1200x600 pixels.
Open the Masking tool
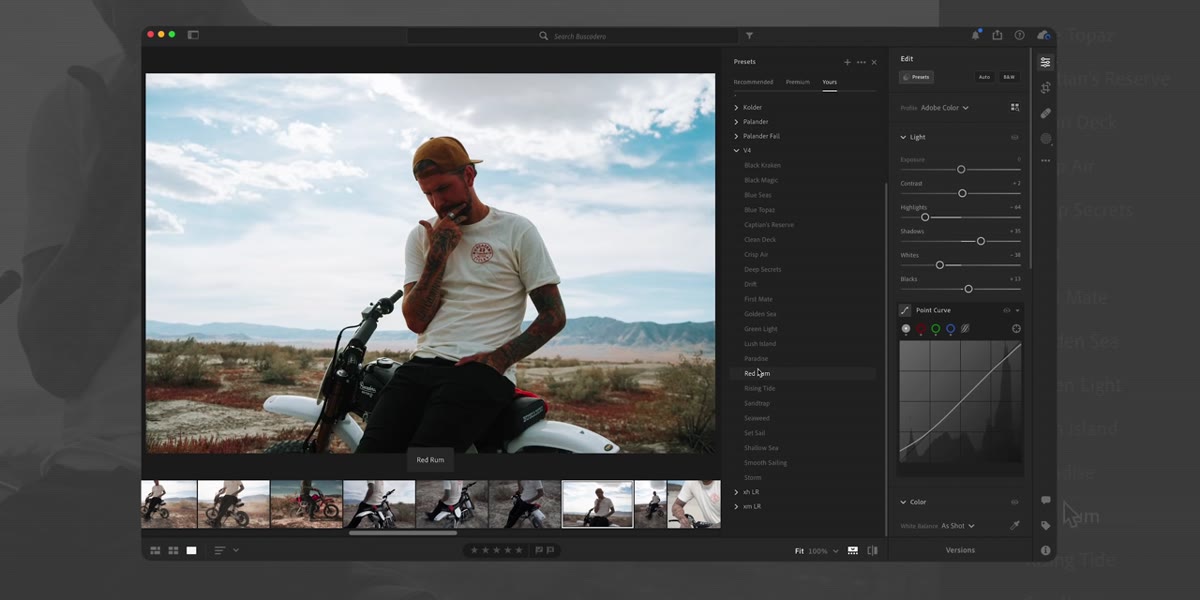1045,138
